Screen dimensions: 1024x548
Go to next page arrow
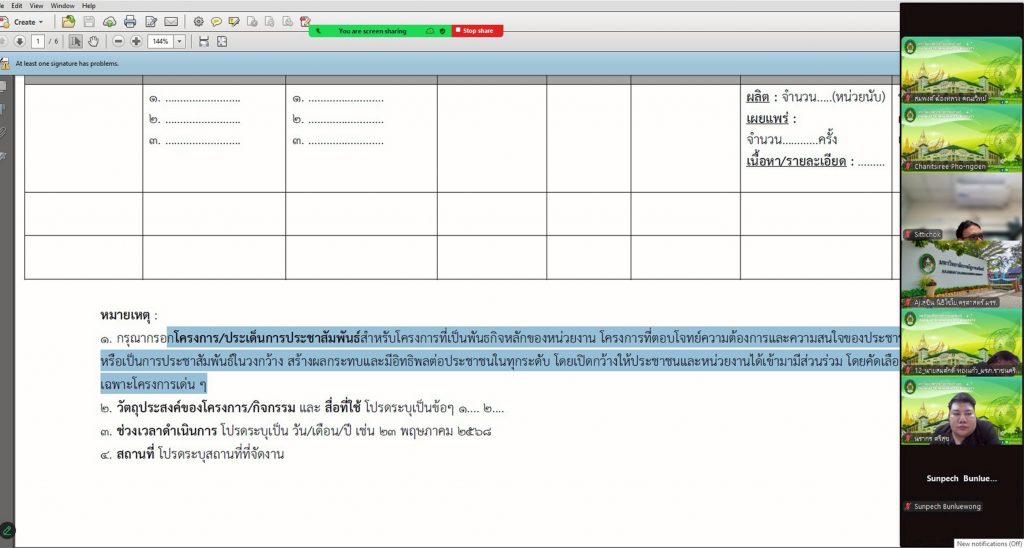click(x=19, y=41)
